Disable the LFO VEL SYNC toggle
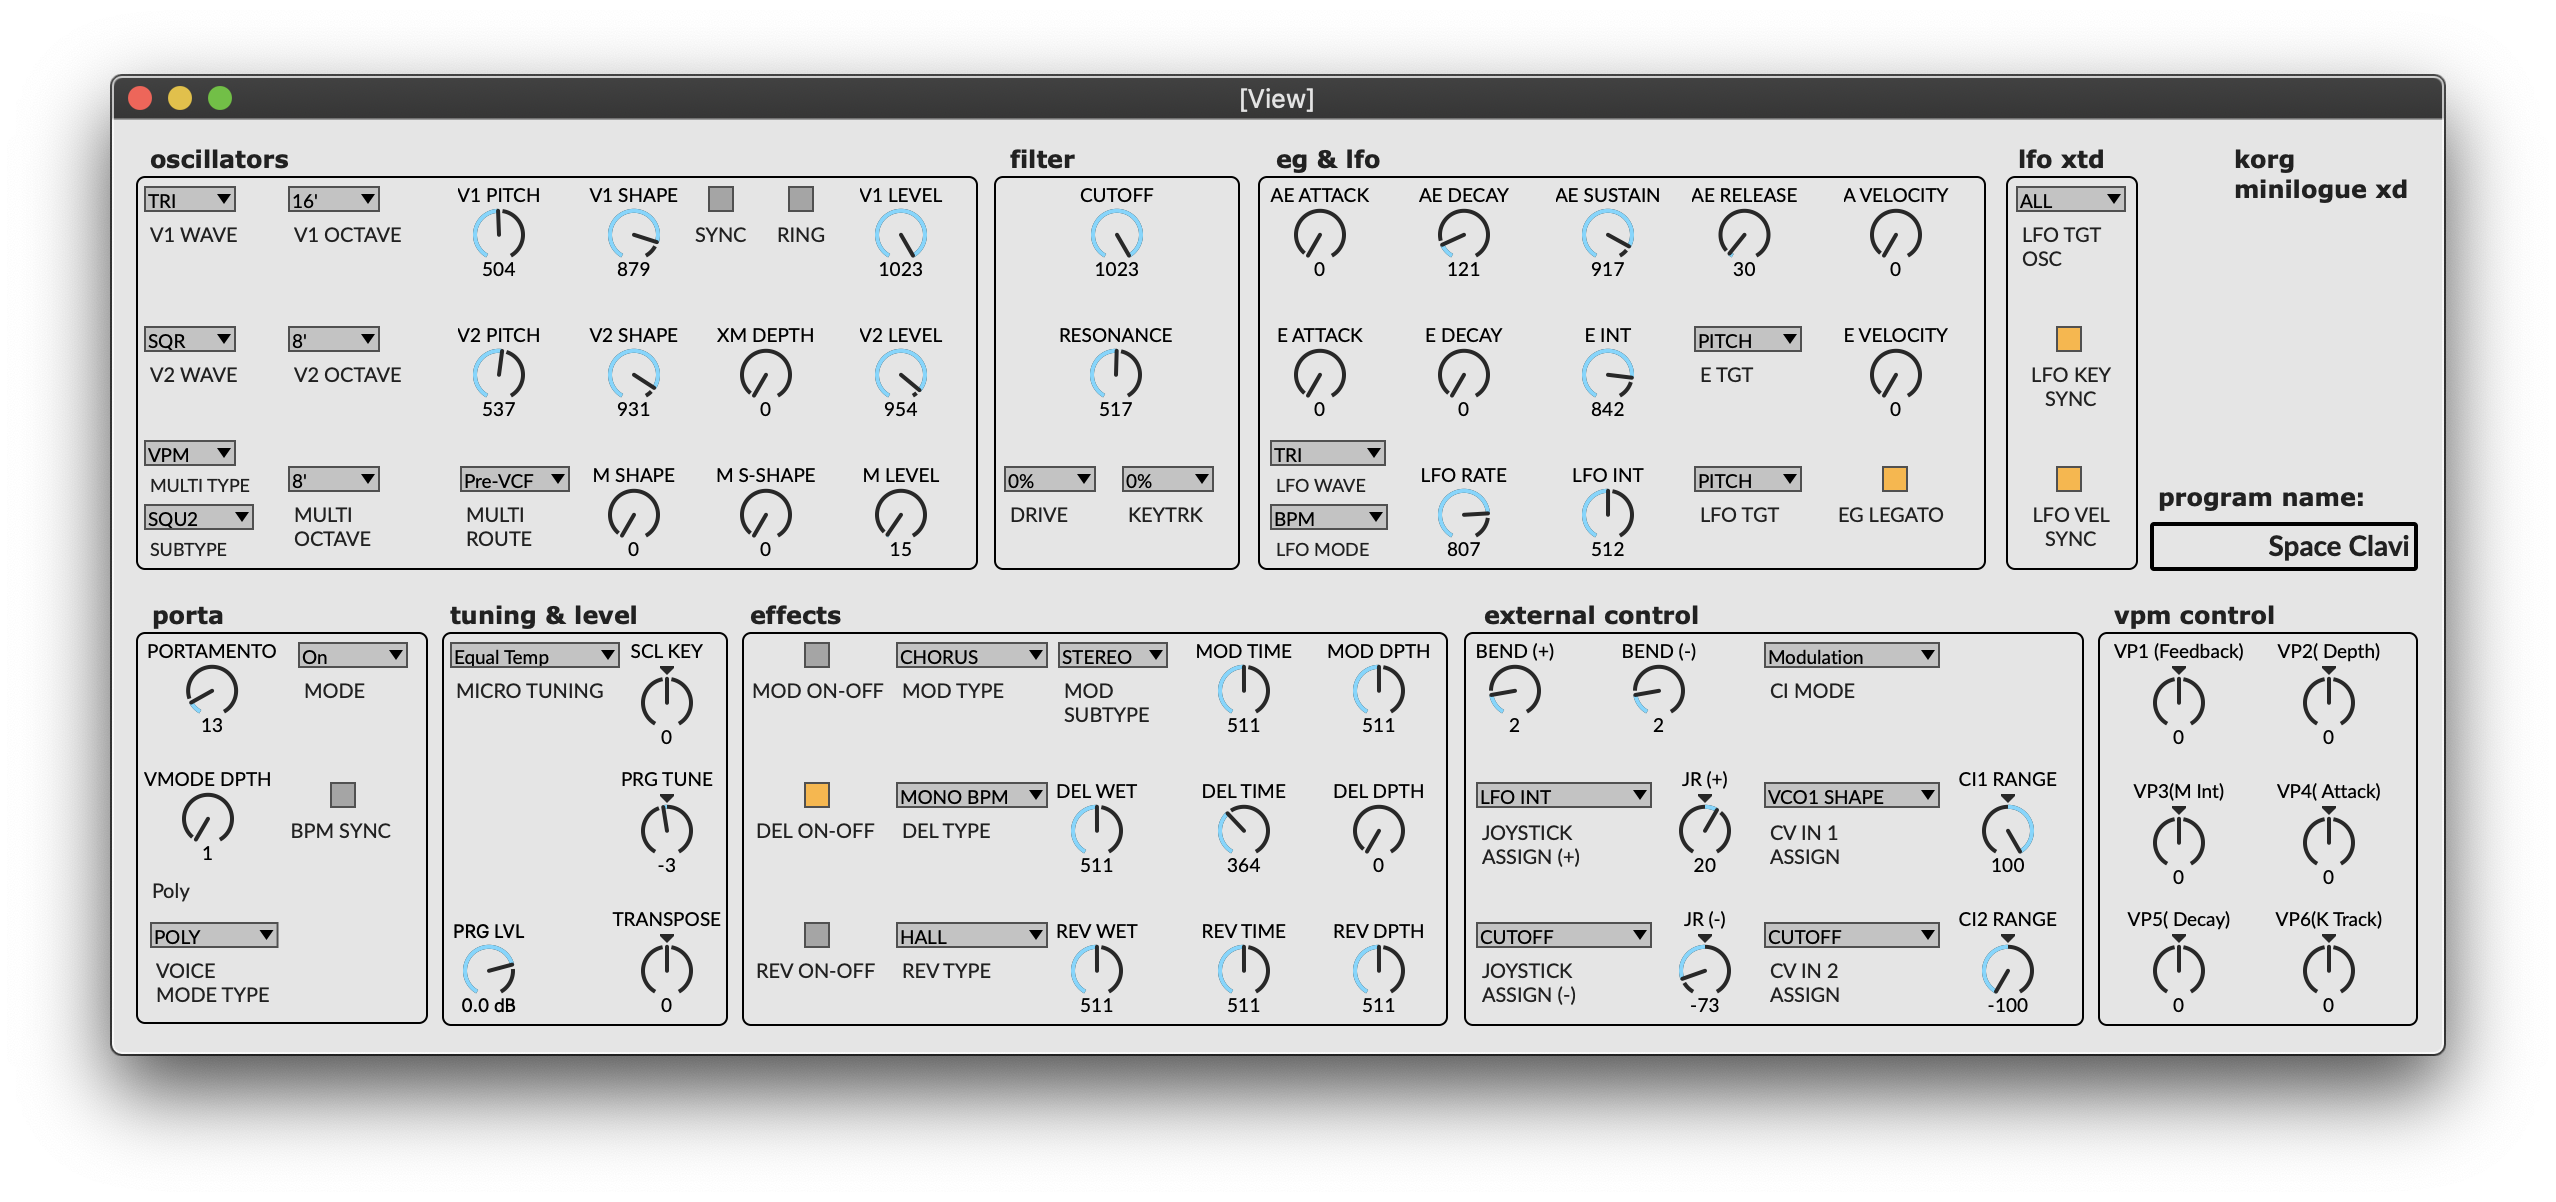The height and width of the screenshot is (1202, 2556). pos(2068,479)
